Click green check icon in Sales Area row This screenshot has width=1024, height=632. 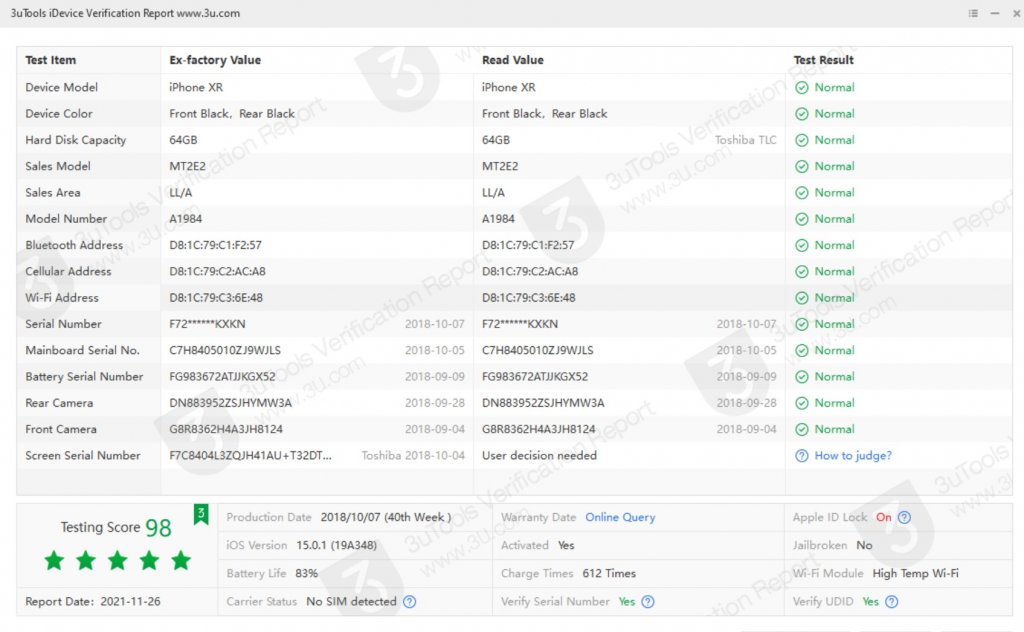click(801, 193)
